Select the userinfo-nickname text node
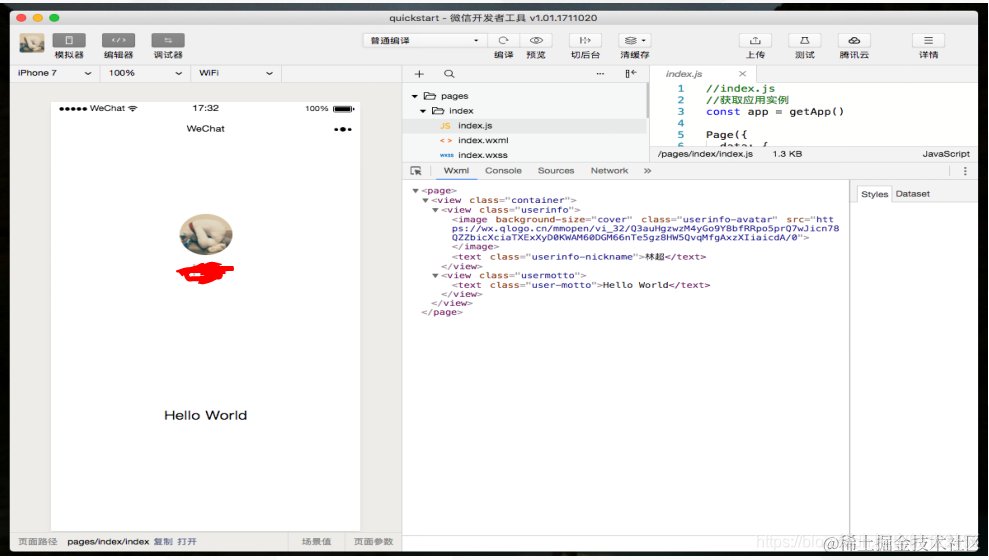 578,257
